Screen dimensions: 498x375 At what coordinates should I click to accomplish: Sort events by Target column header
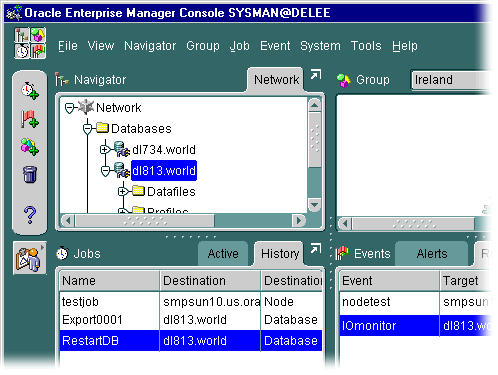(466, 281)
